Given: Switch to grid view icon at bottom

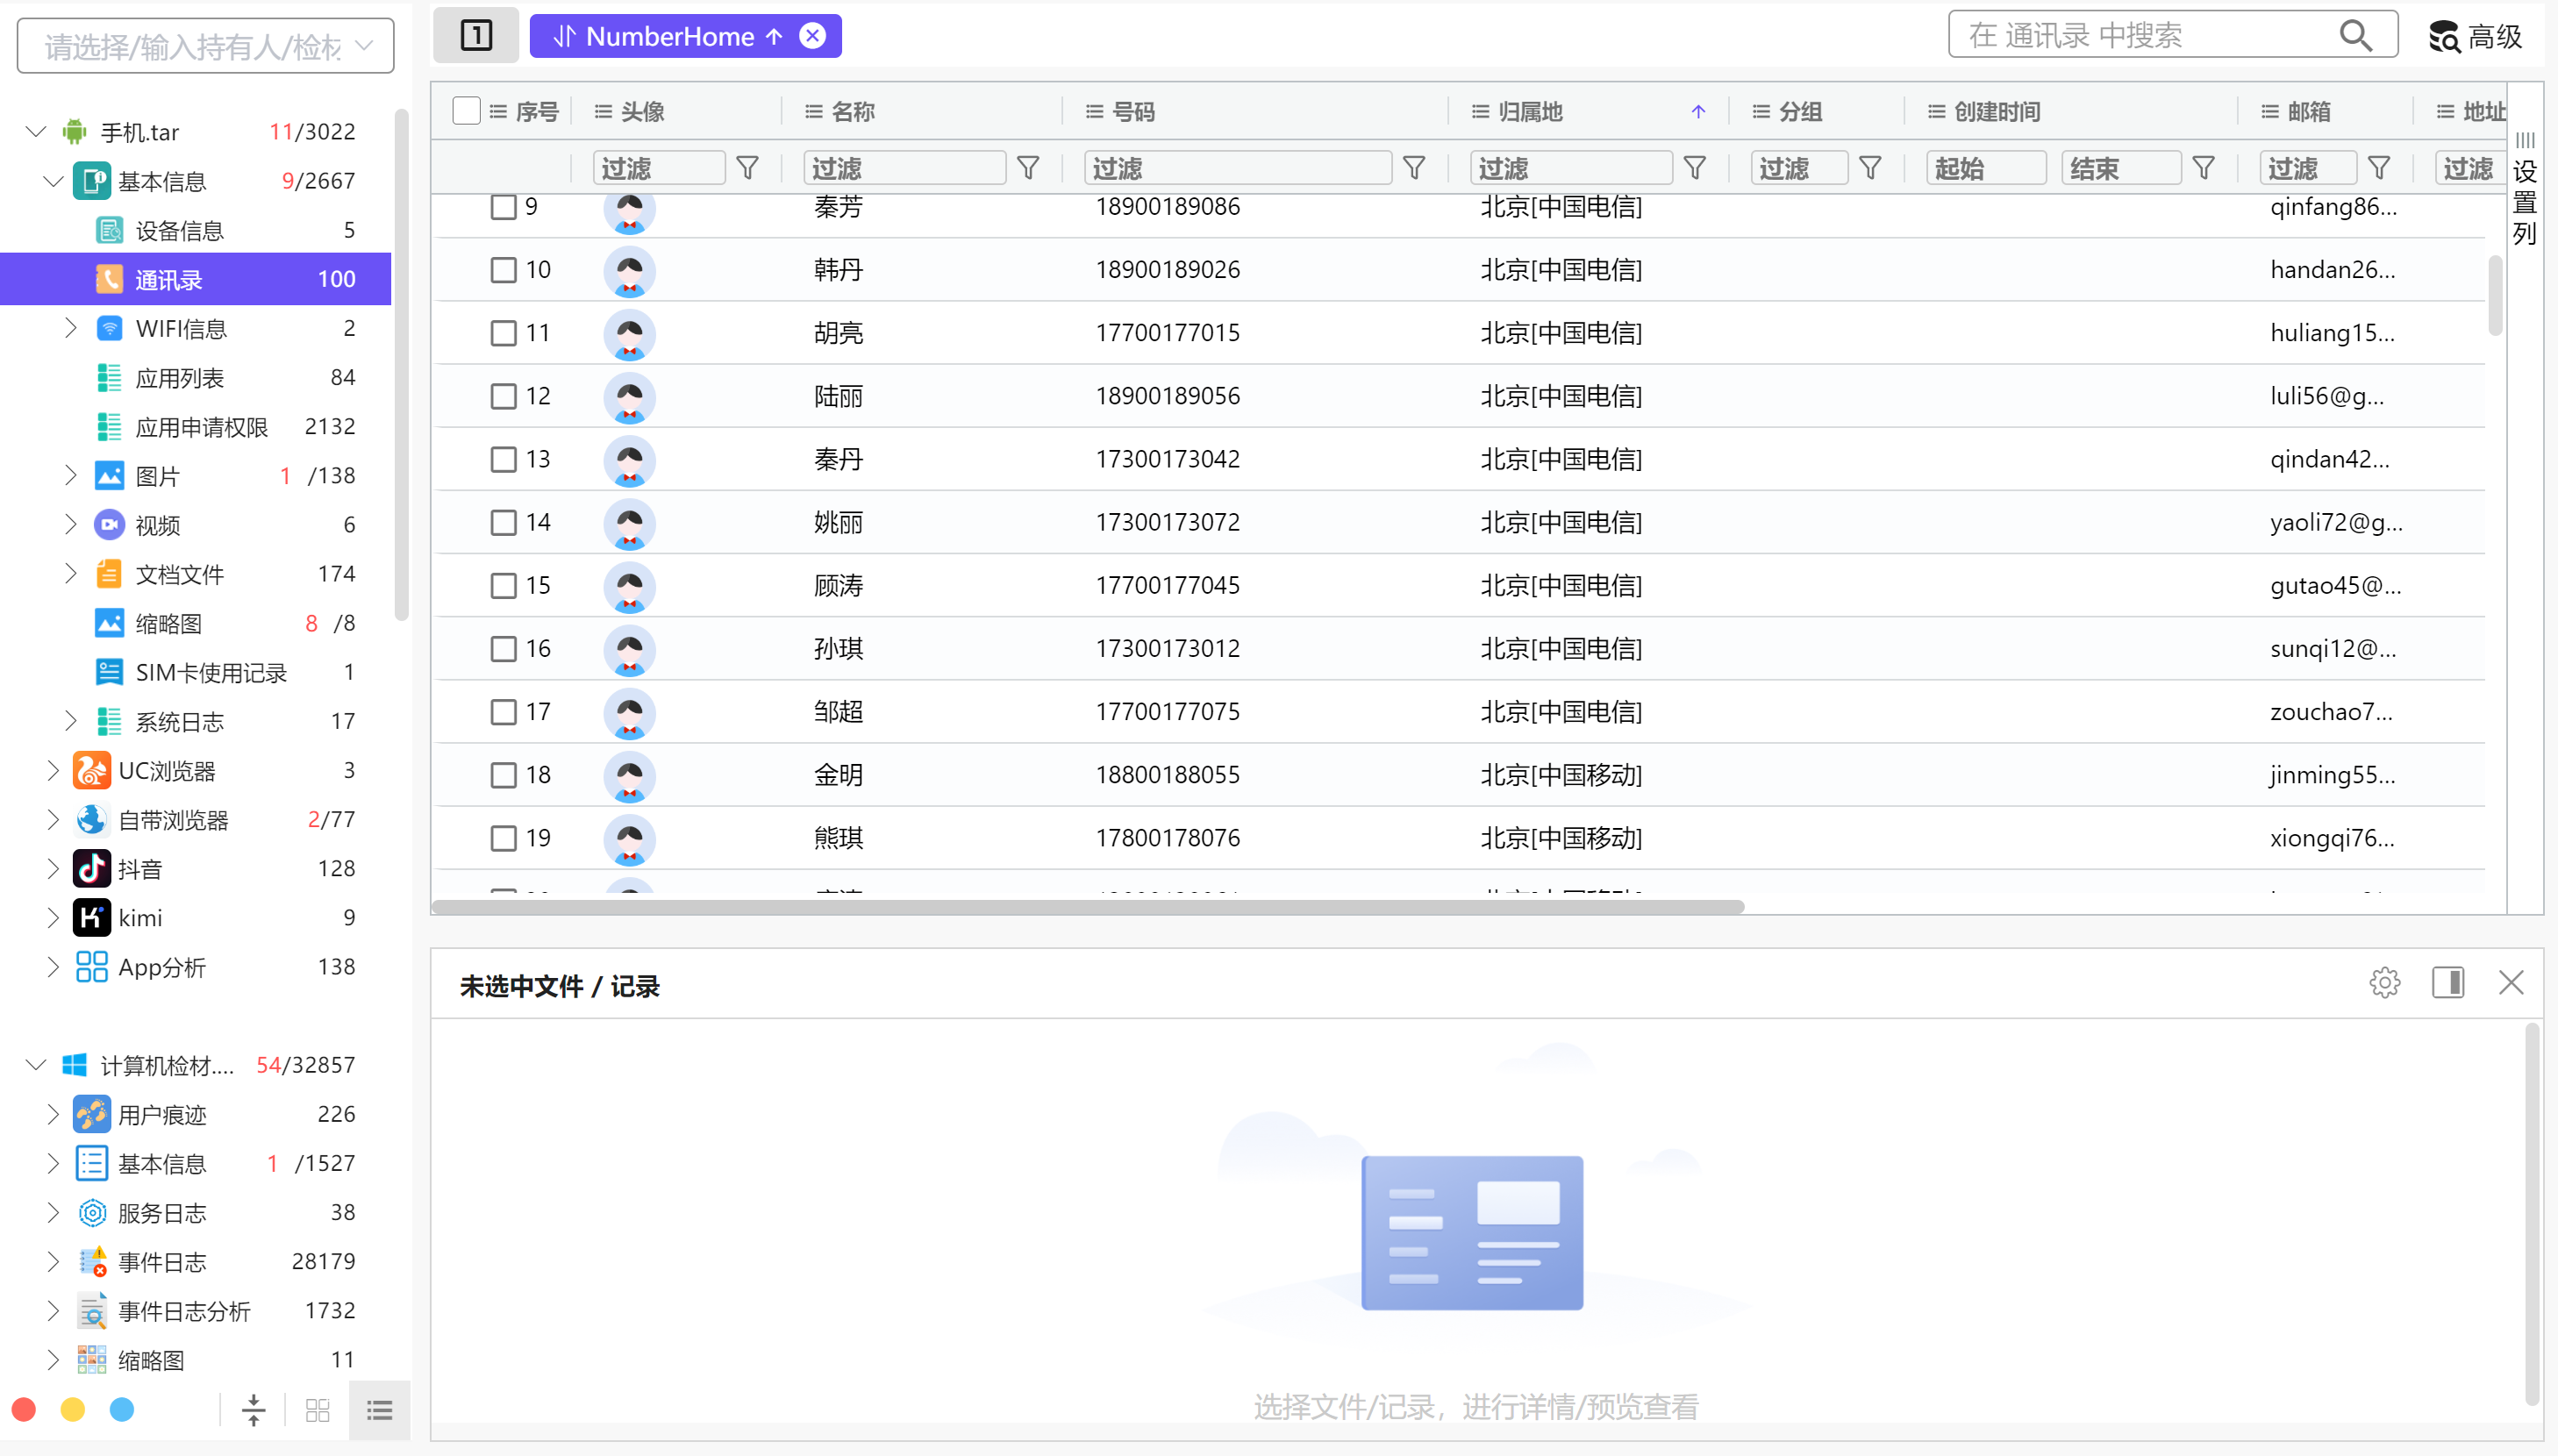Looking at the screenshot, I should [x=317, y=1410].
